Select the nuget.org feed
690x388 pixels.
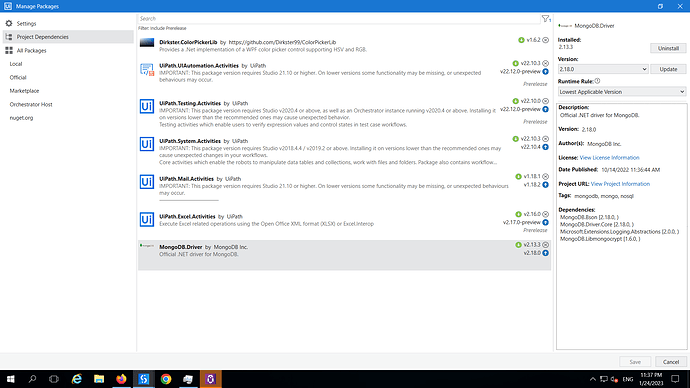pyautogui.click(x=21, y=118)
